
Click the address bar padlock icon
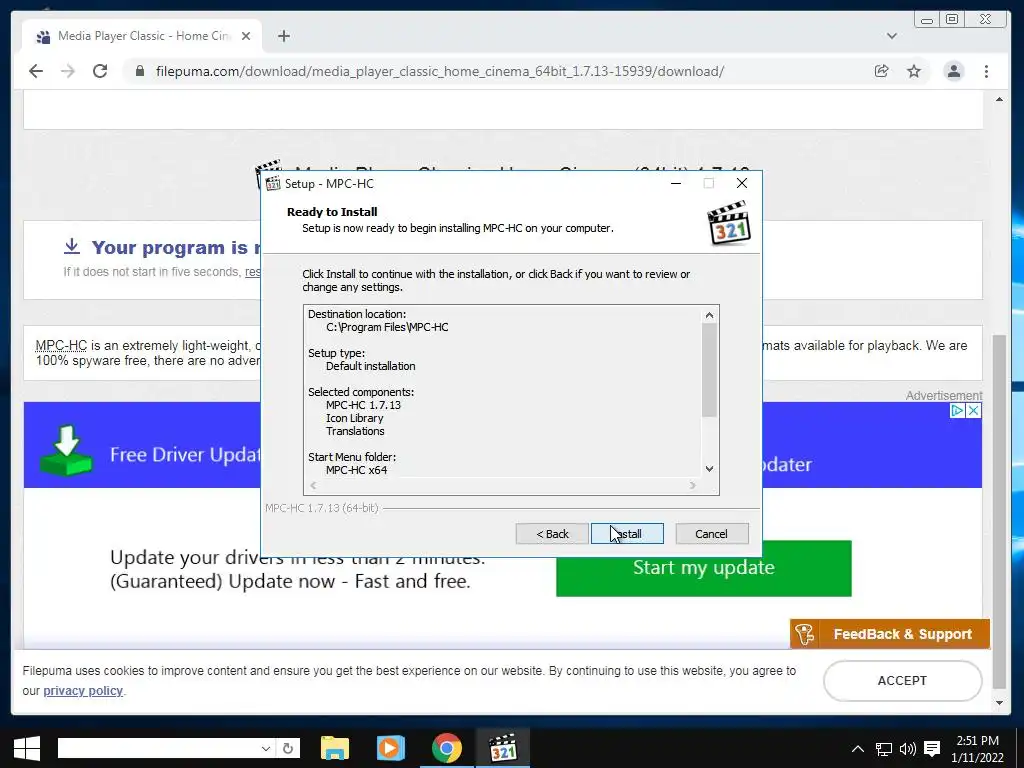point(139,71)
